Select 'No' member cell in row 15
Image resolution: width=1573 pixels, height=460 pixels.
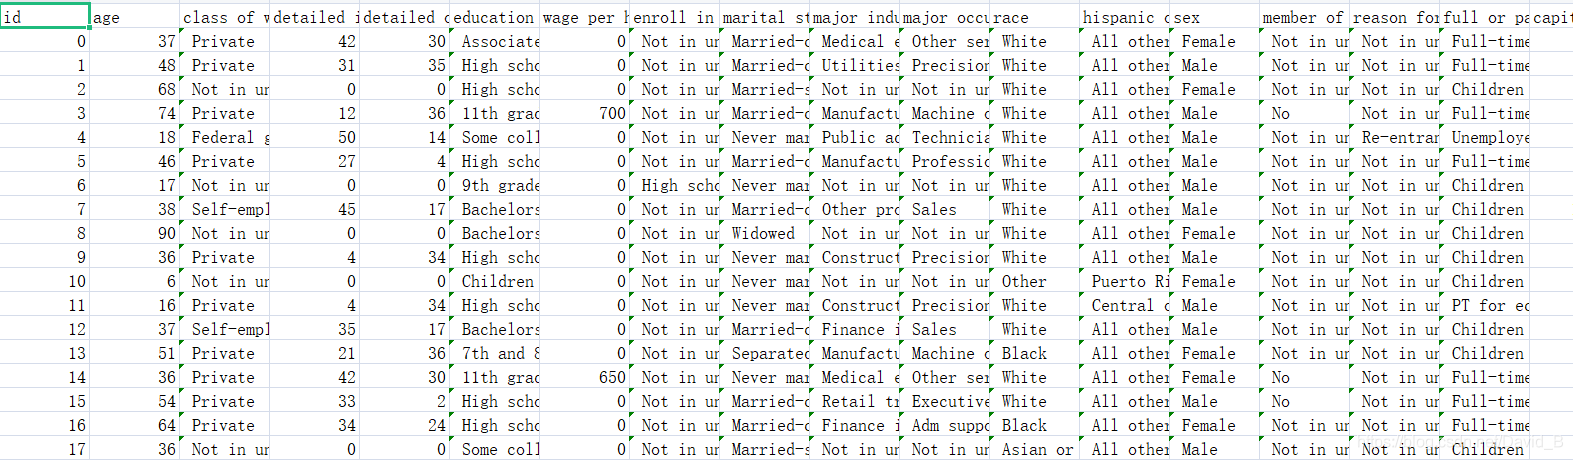pyautogui.click(x=1305, y=401)
